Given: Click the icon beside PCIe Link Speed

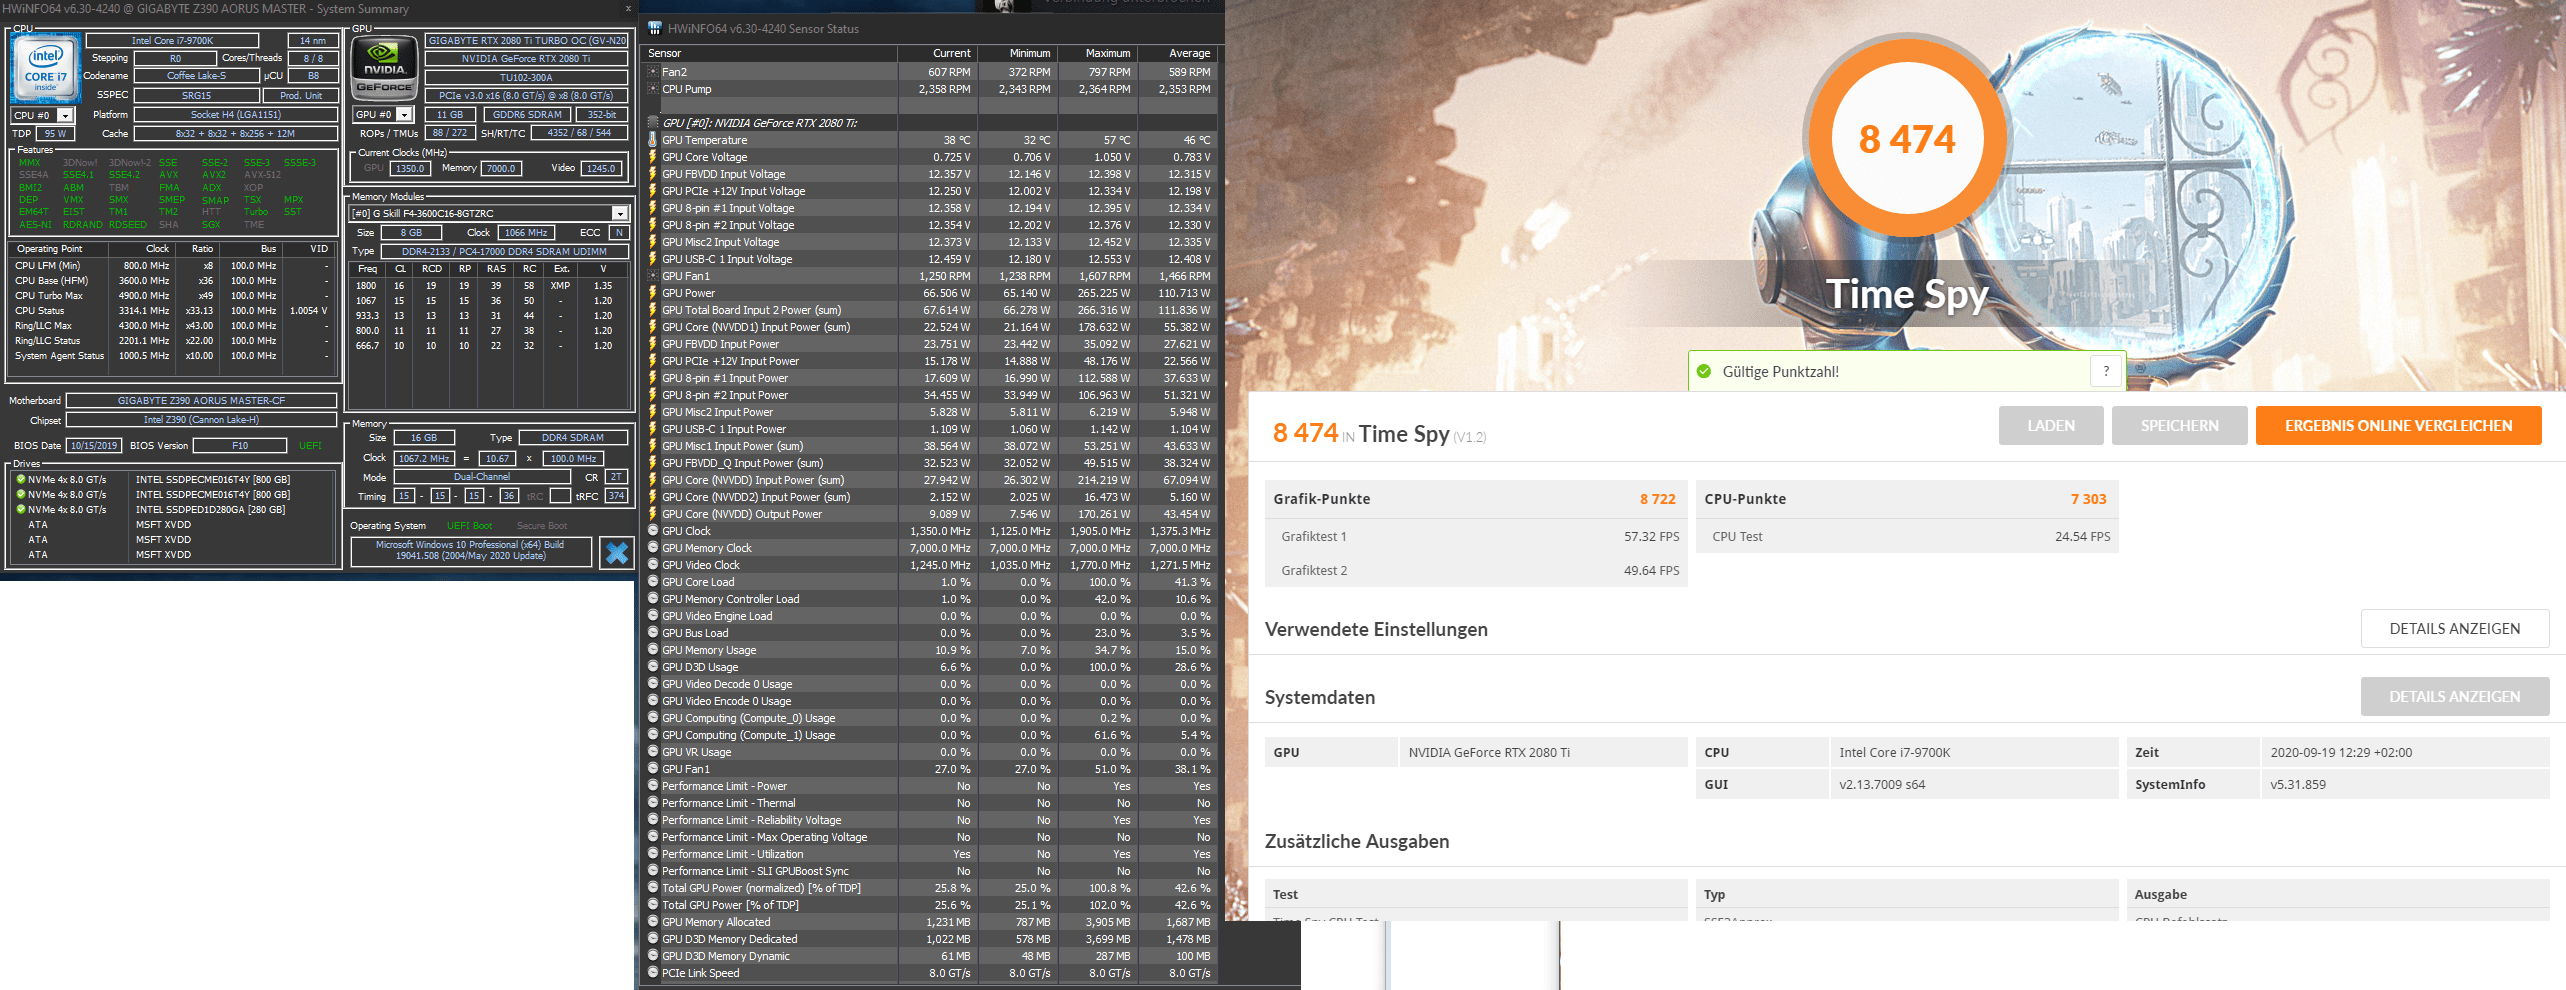Looking at the screenshot, I should click(x=653, y=973).
